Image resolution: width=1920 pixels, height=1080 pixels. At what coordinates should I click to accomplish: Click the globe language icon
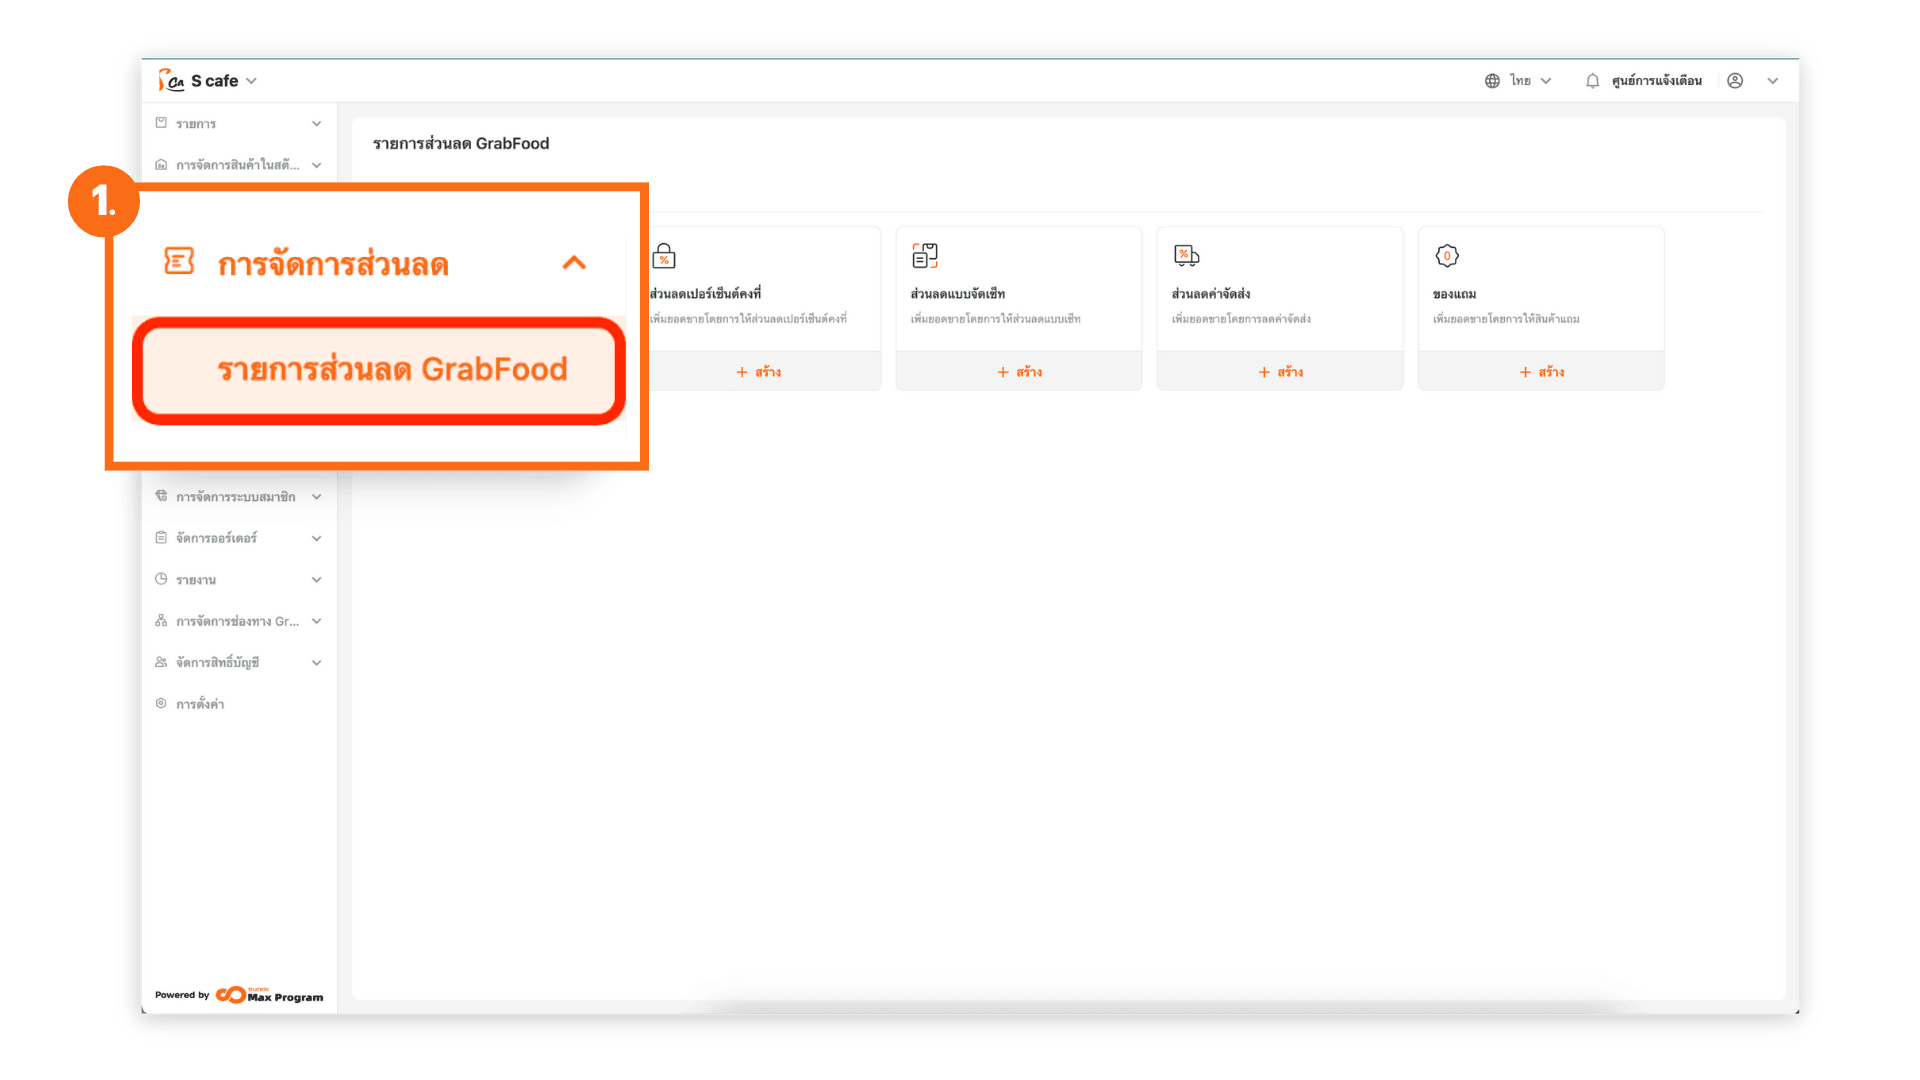1492,81
